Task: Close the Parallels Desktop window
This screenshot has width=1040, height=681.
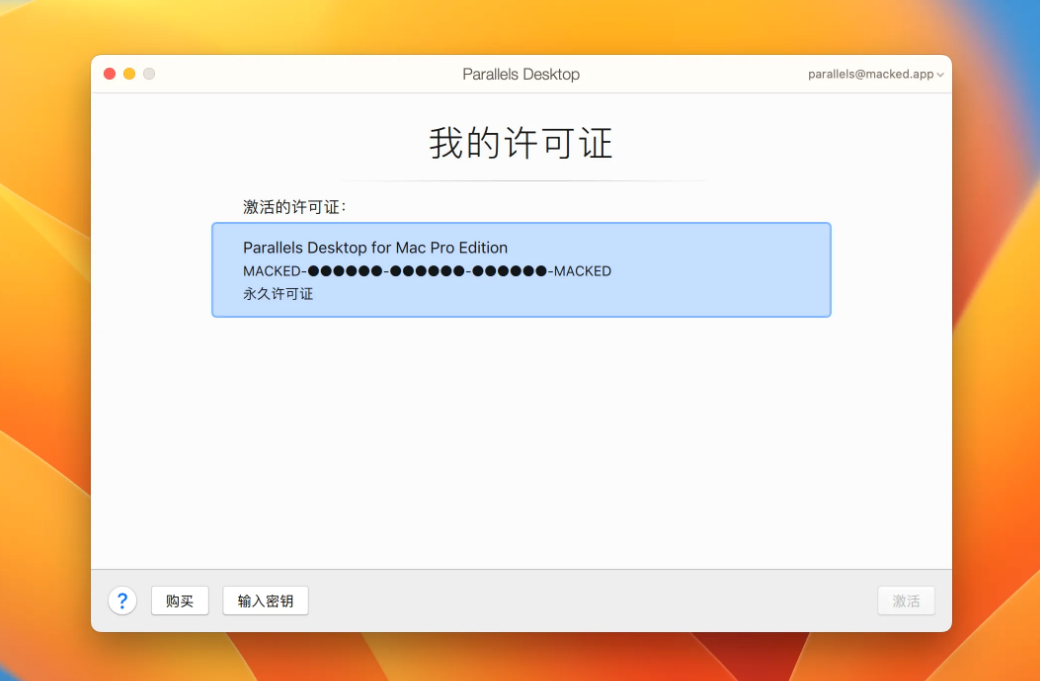Action: [110, 74]
